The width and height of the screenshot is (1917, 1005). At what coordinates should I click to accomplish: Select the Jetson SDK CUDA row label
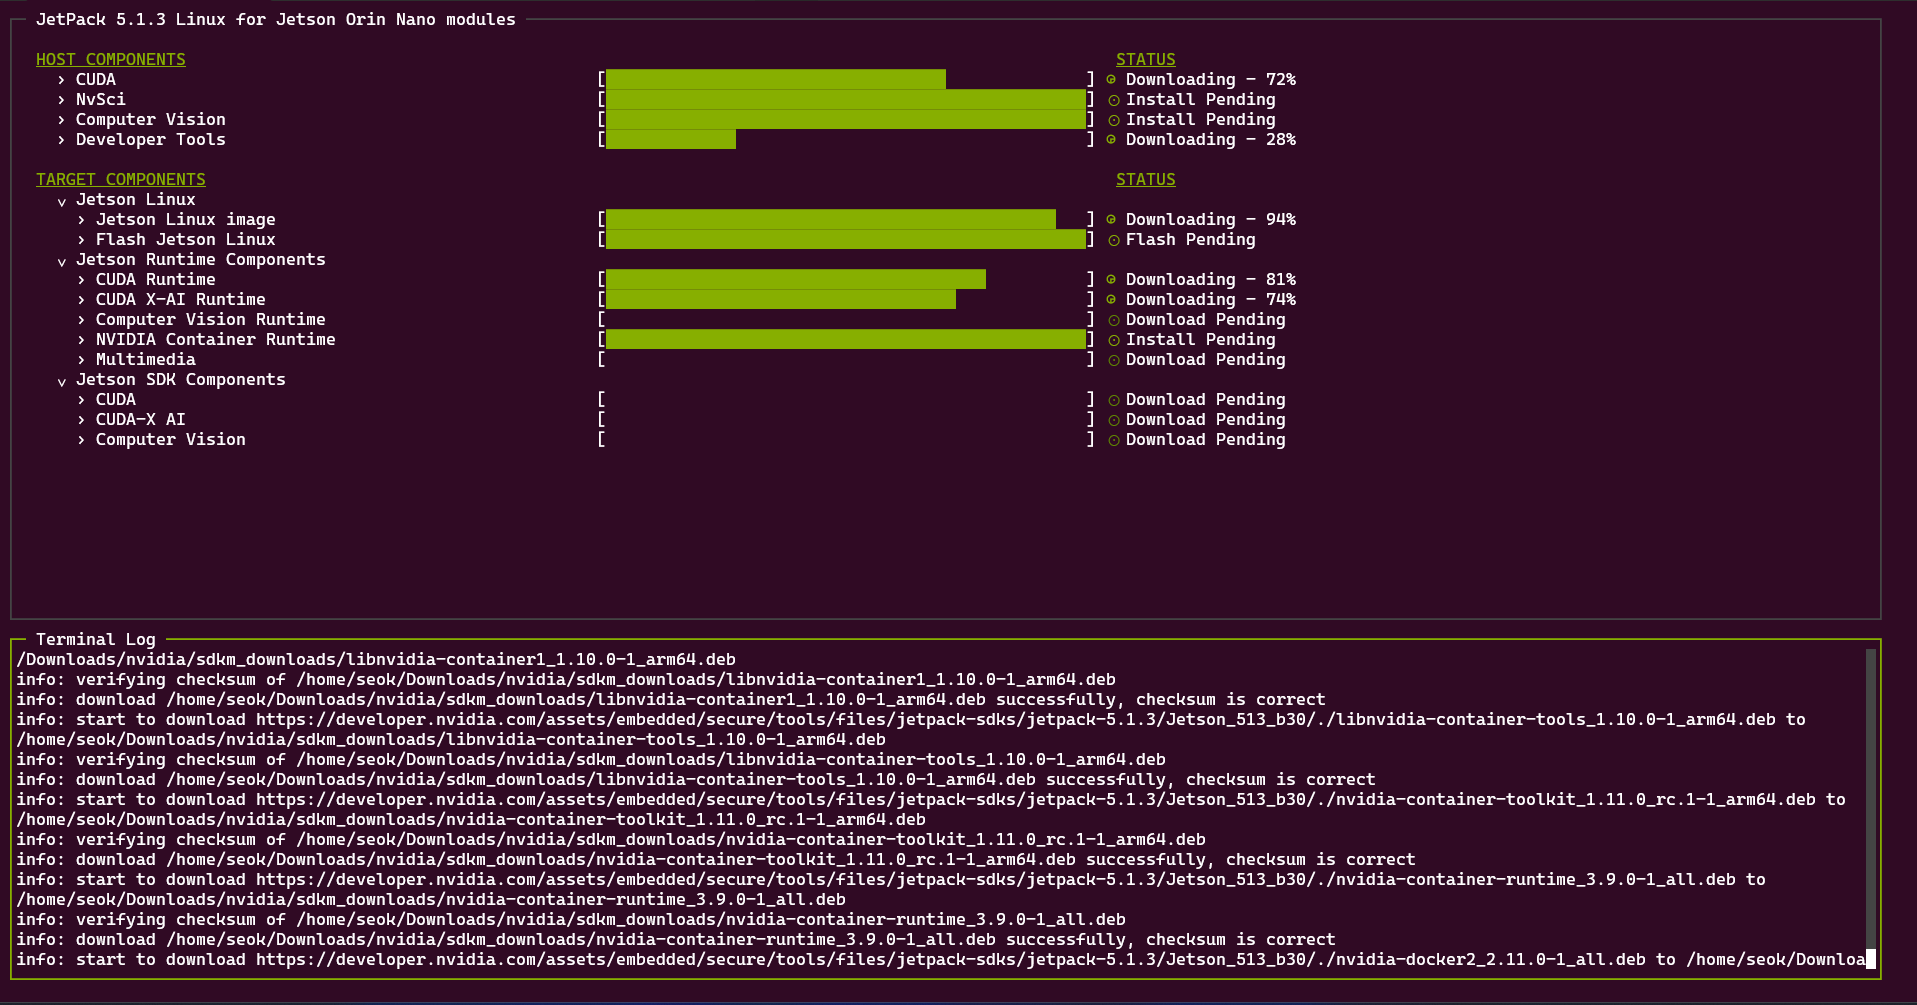pos(116,400)
